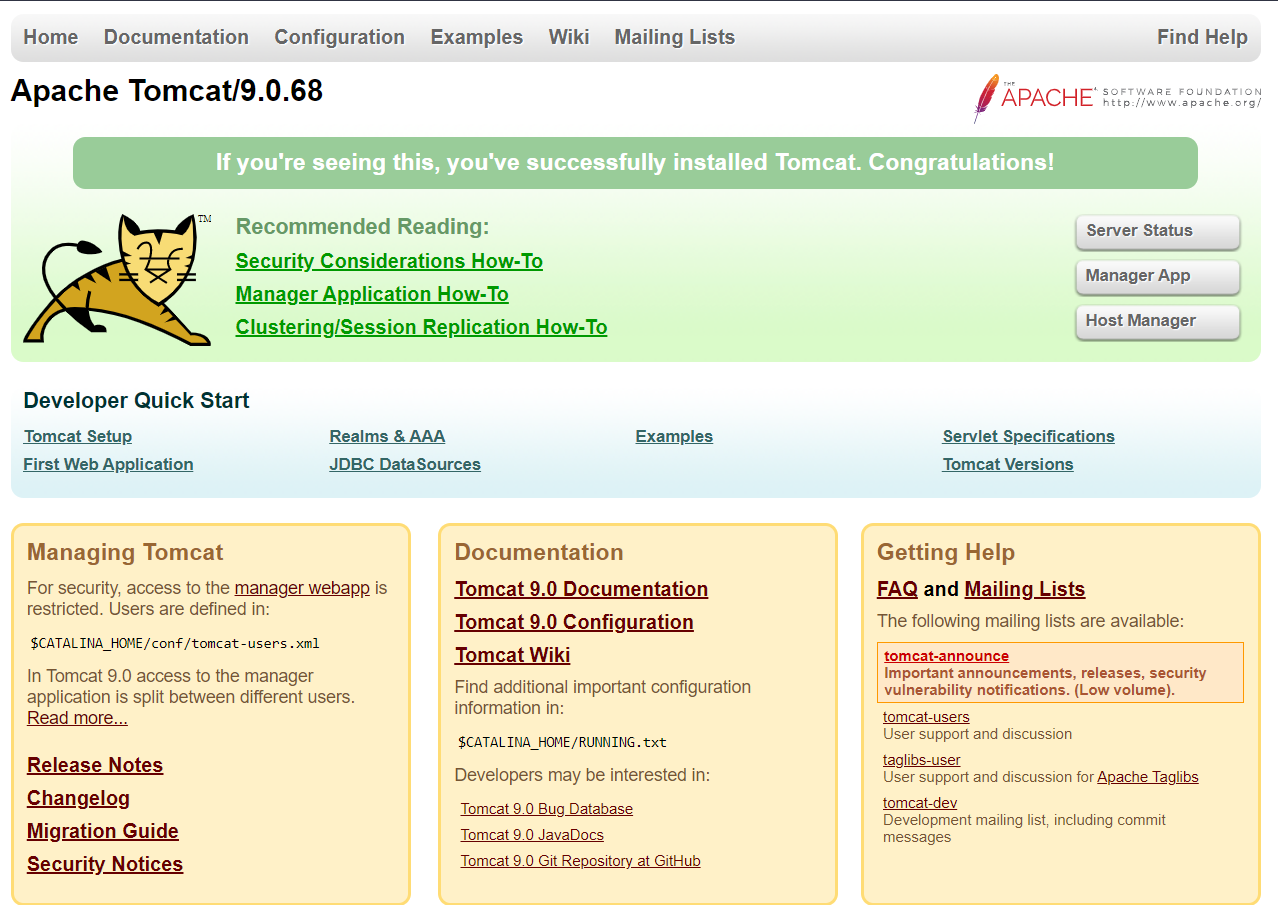Open the Server Status button
Screen dimensions: 1278x905
pyautogui.click(x=1158, y=231)
